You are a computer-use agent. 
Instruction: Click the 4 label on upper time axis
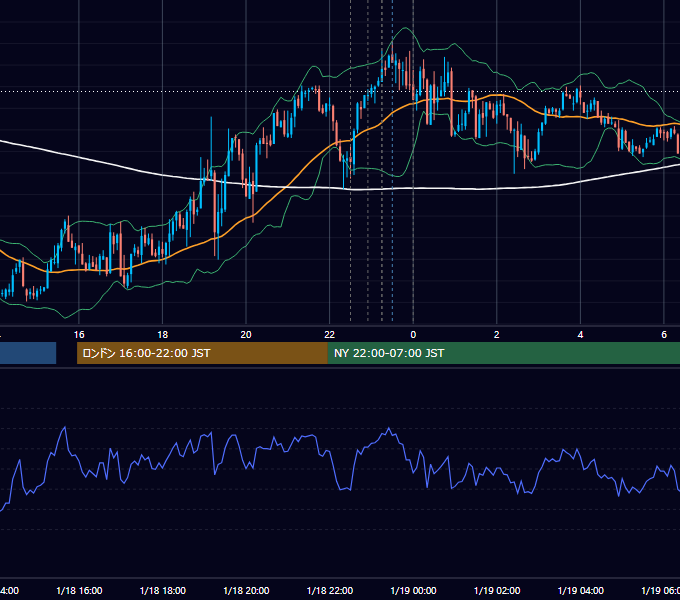580,335
